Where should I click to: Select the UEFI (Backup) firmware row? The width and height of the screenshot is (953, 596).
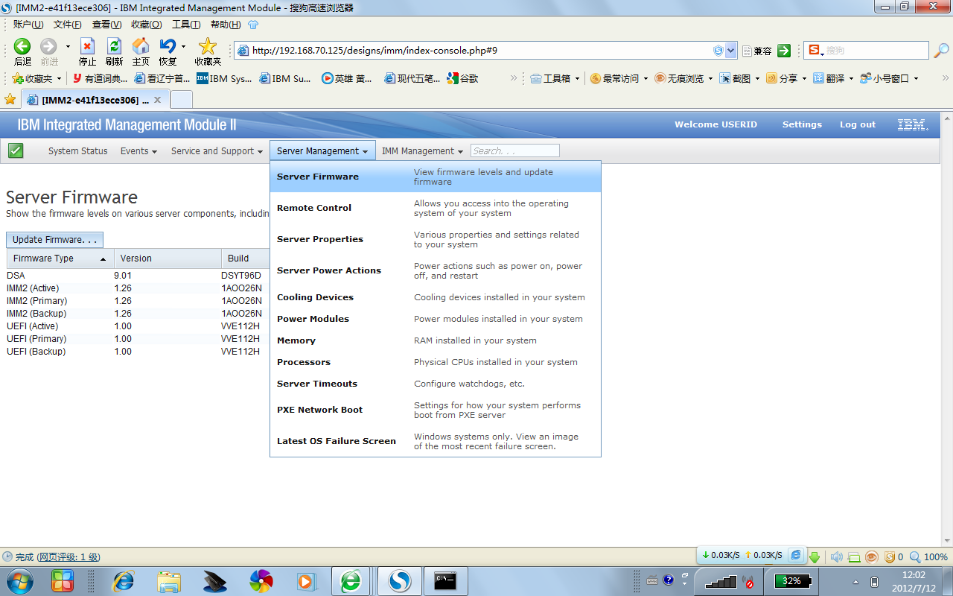coord(137,352)
